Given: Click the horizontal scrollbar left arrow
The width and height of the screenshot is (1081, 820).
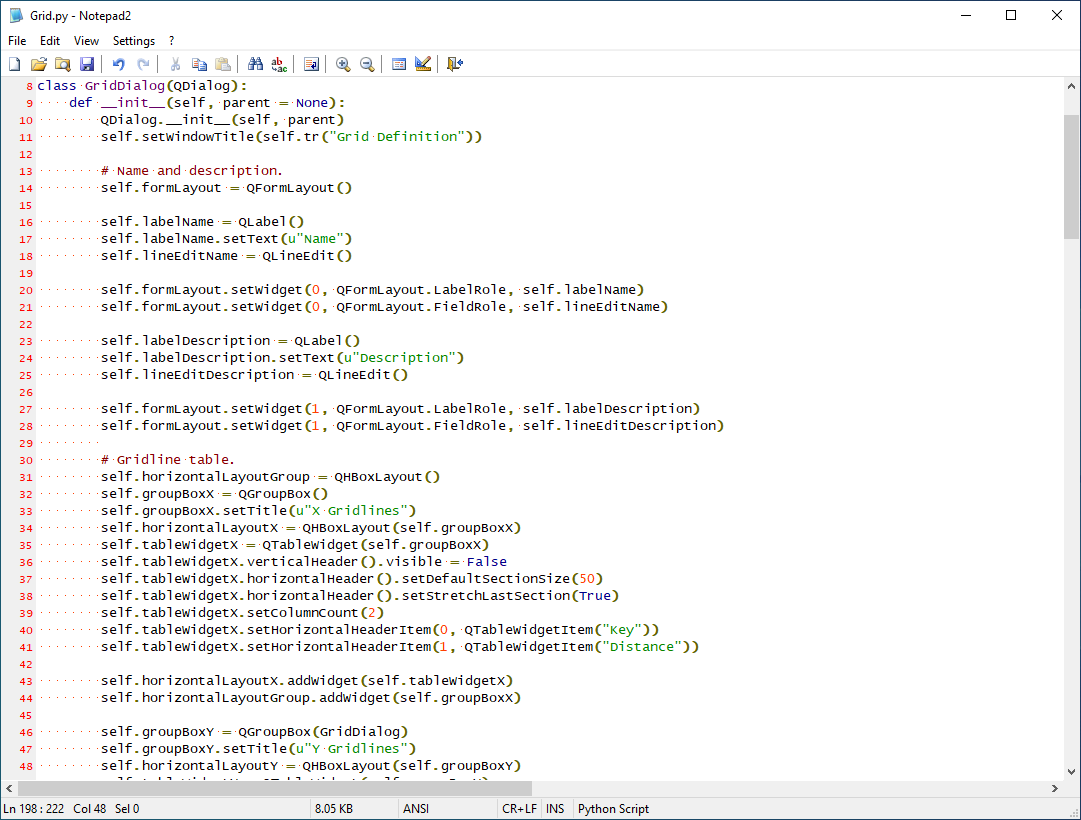Looking at the screenshot, I should click(x=9, y=788).
